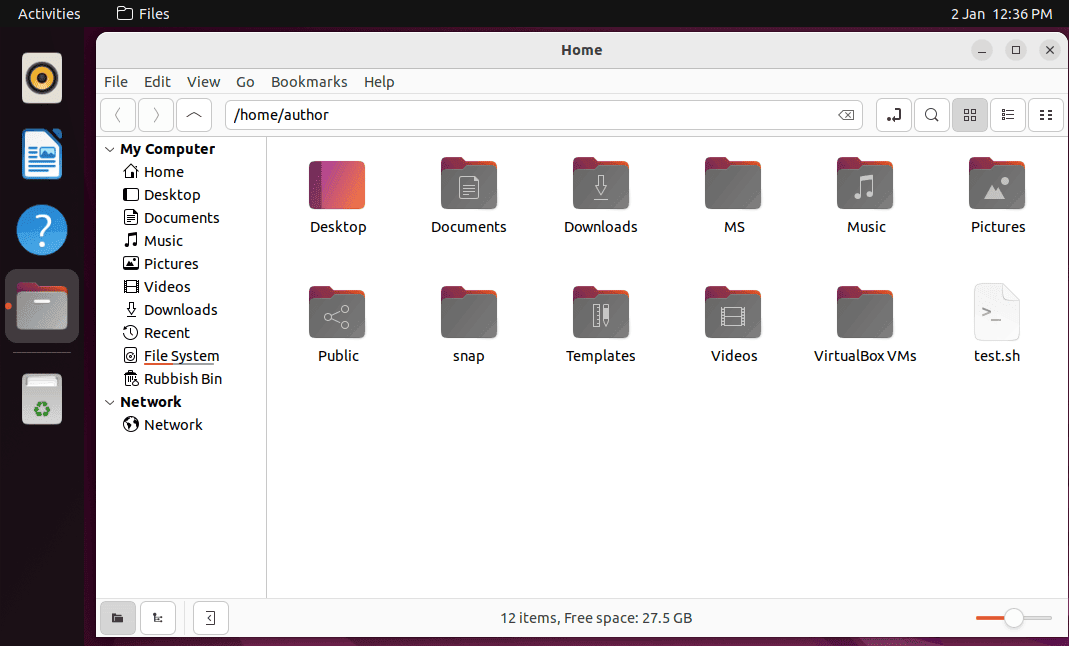Select File System in the sidebar
Viewport: 1069px width, 646px height.
point(181,355)
